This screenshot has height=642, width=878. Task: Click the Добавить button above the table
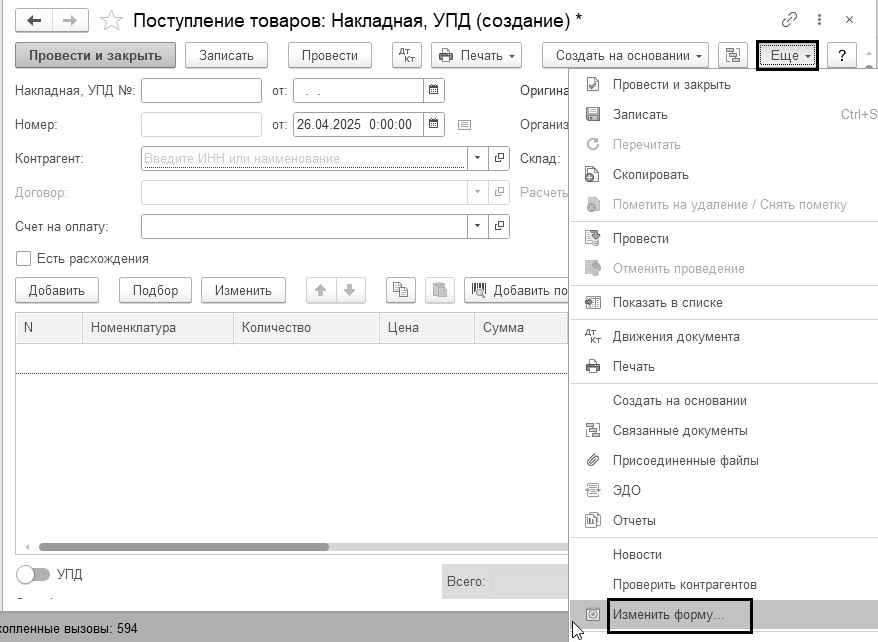[x=57, y=290]
